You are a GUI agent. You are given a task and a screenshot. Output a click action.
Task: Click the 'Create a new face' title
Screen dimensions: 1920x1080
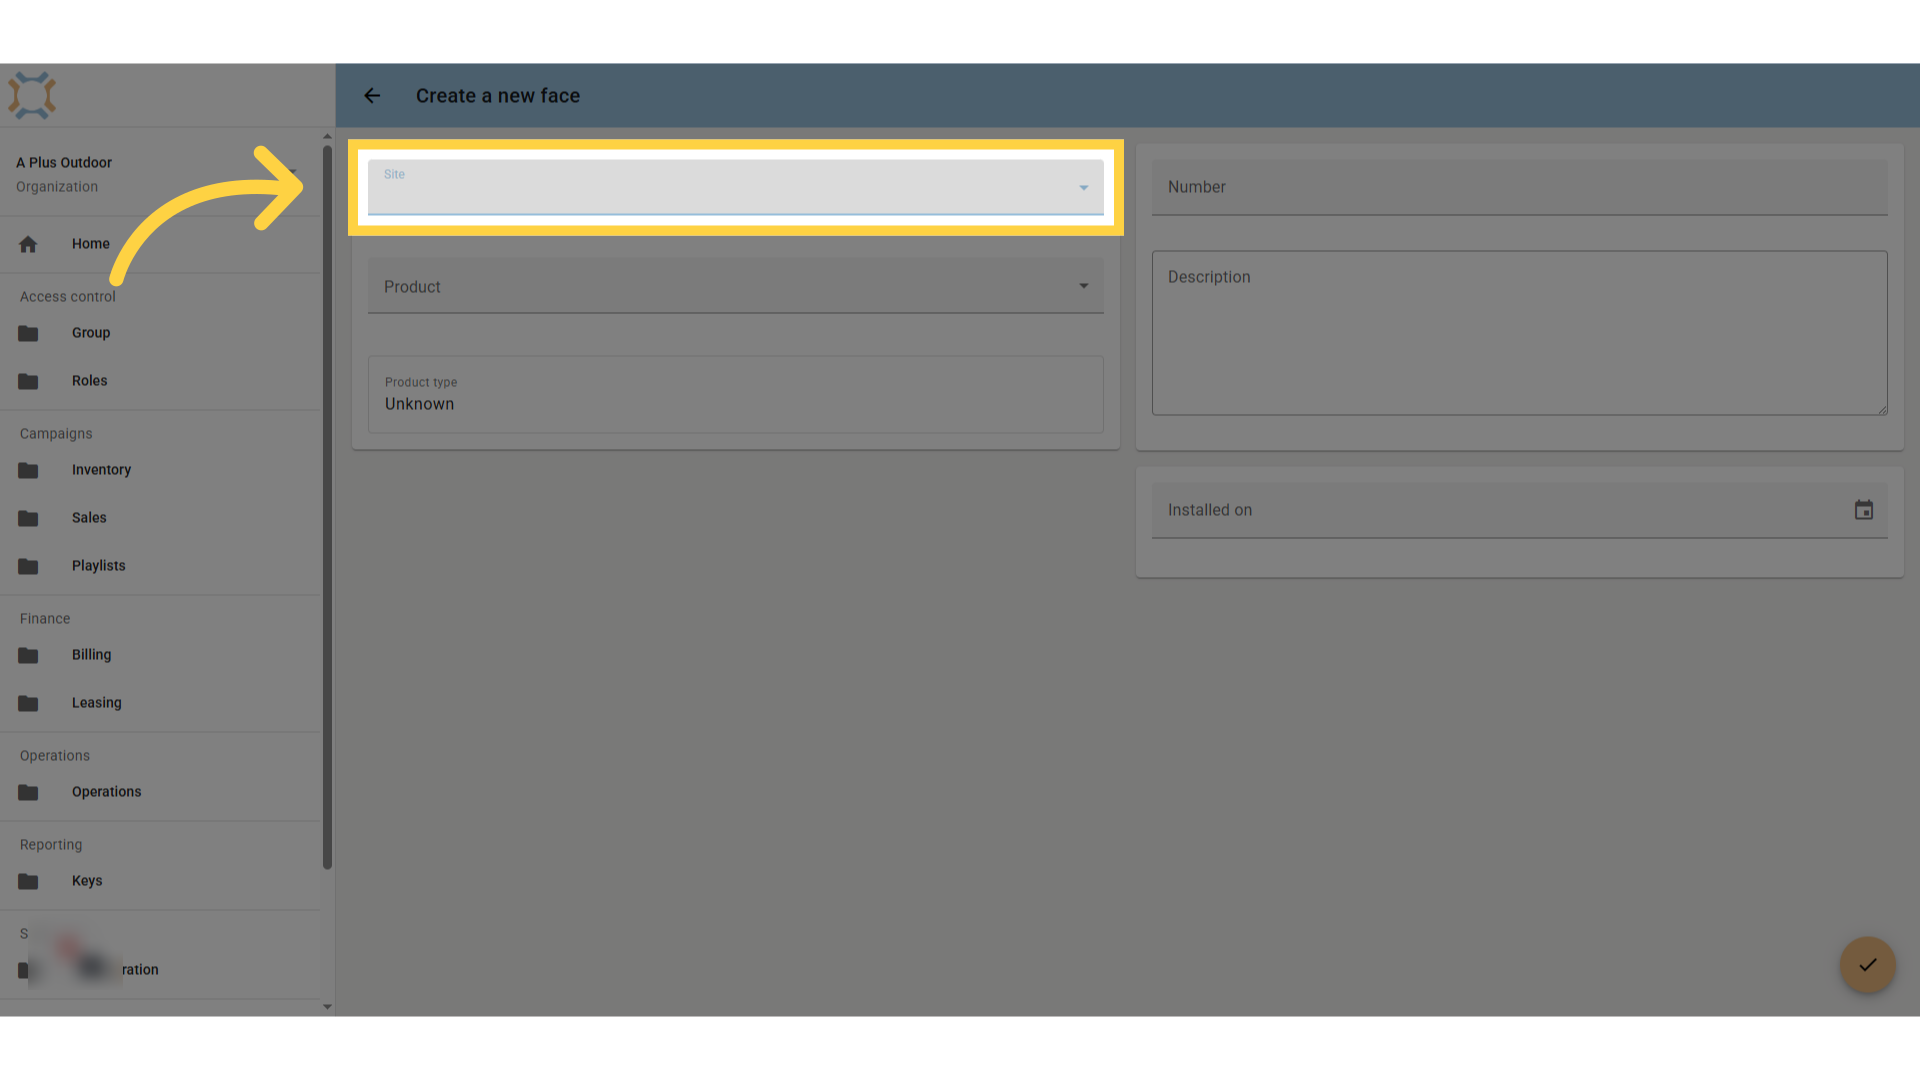[498, 96]
